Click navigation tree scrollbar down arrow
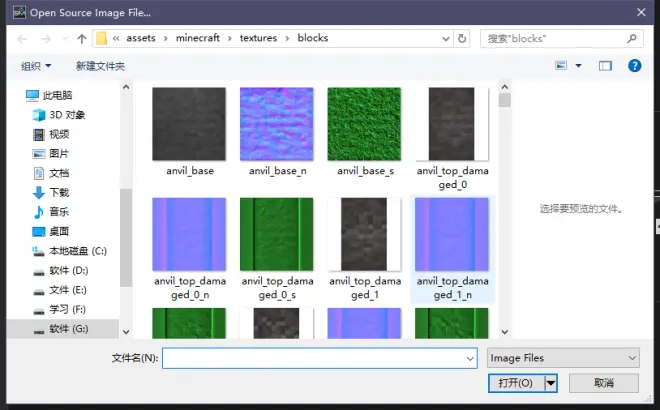Image resolution: width=660 pixels, height=410 pixels. [x=126, y=332]
